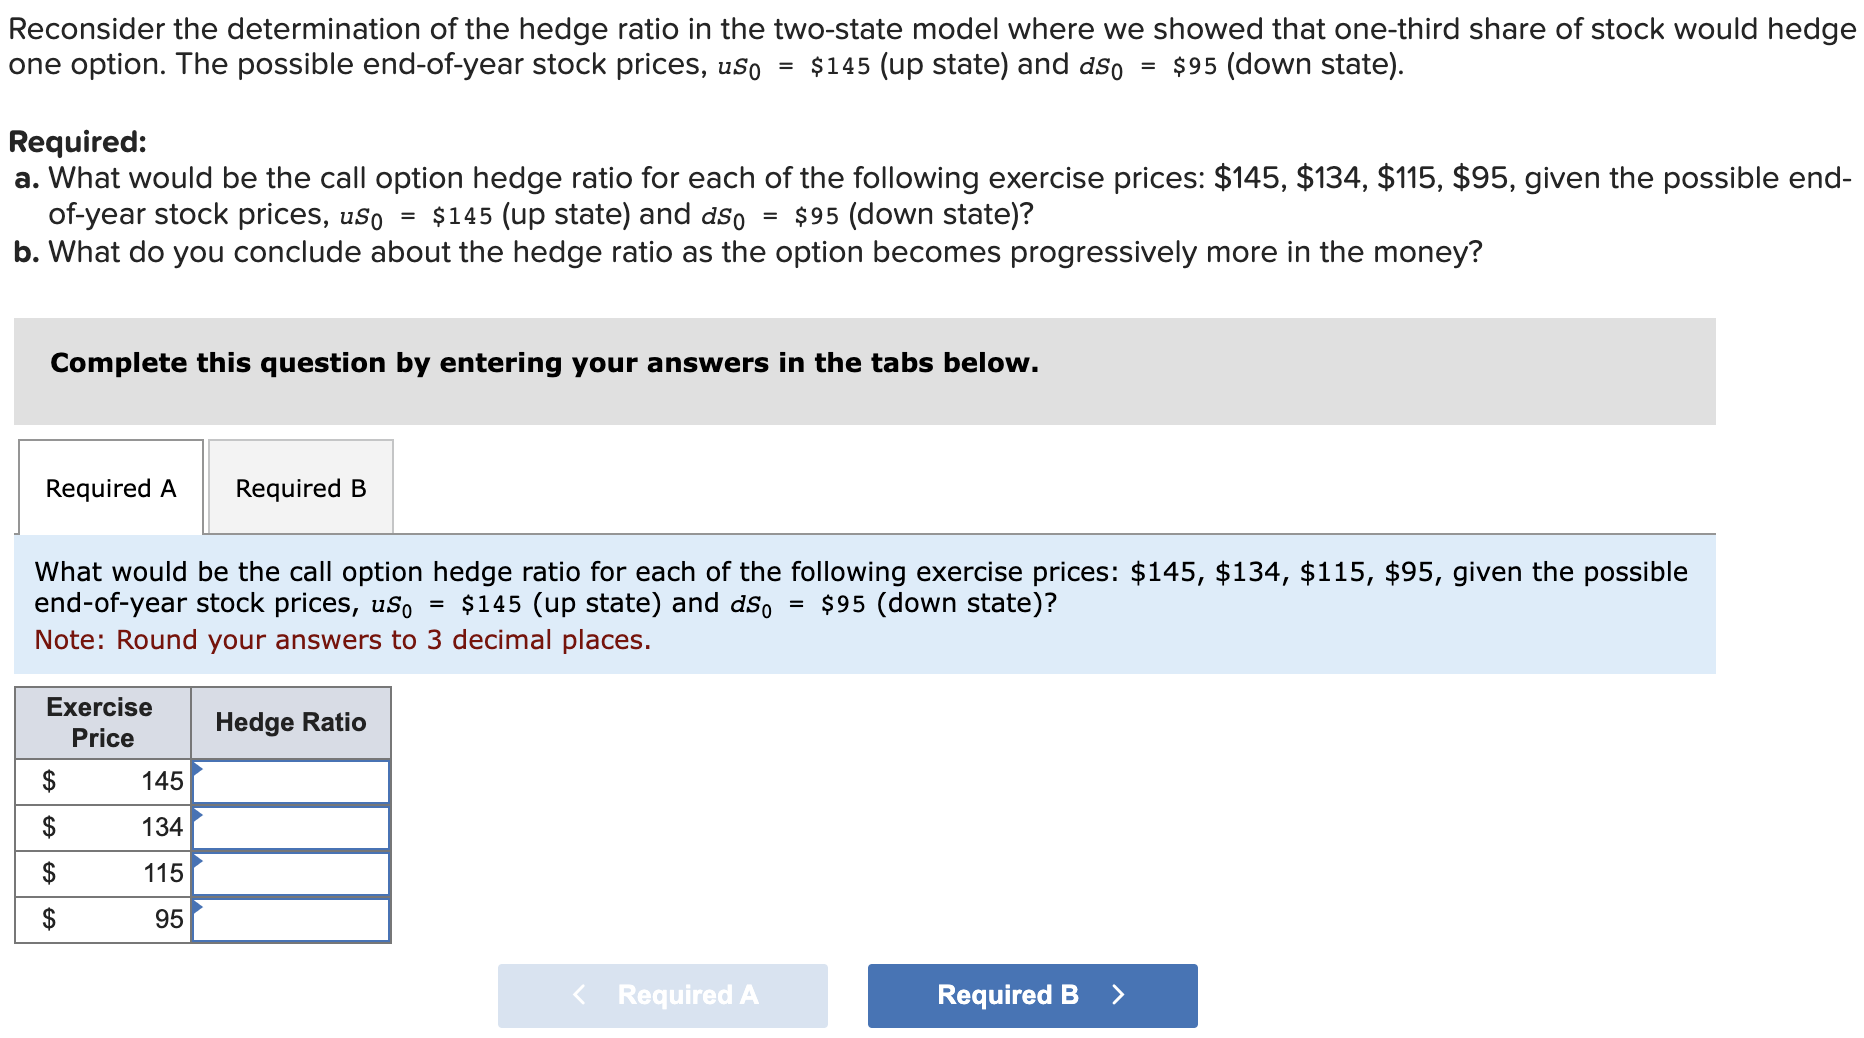Select the row showing exercise price $95

pos(100,920)
